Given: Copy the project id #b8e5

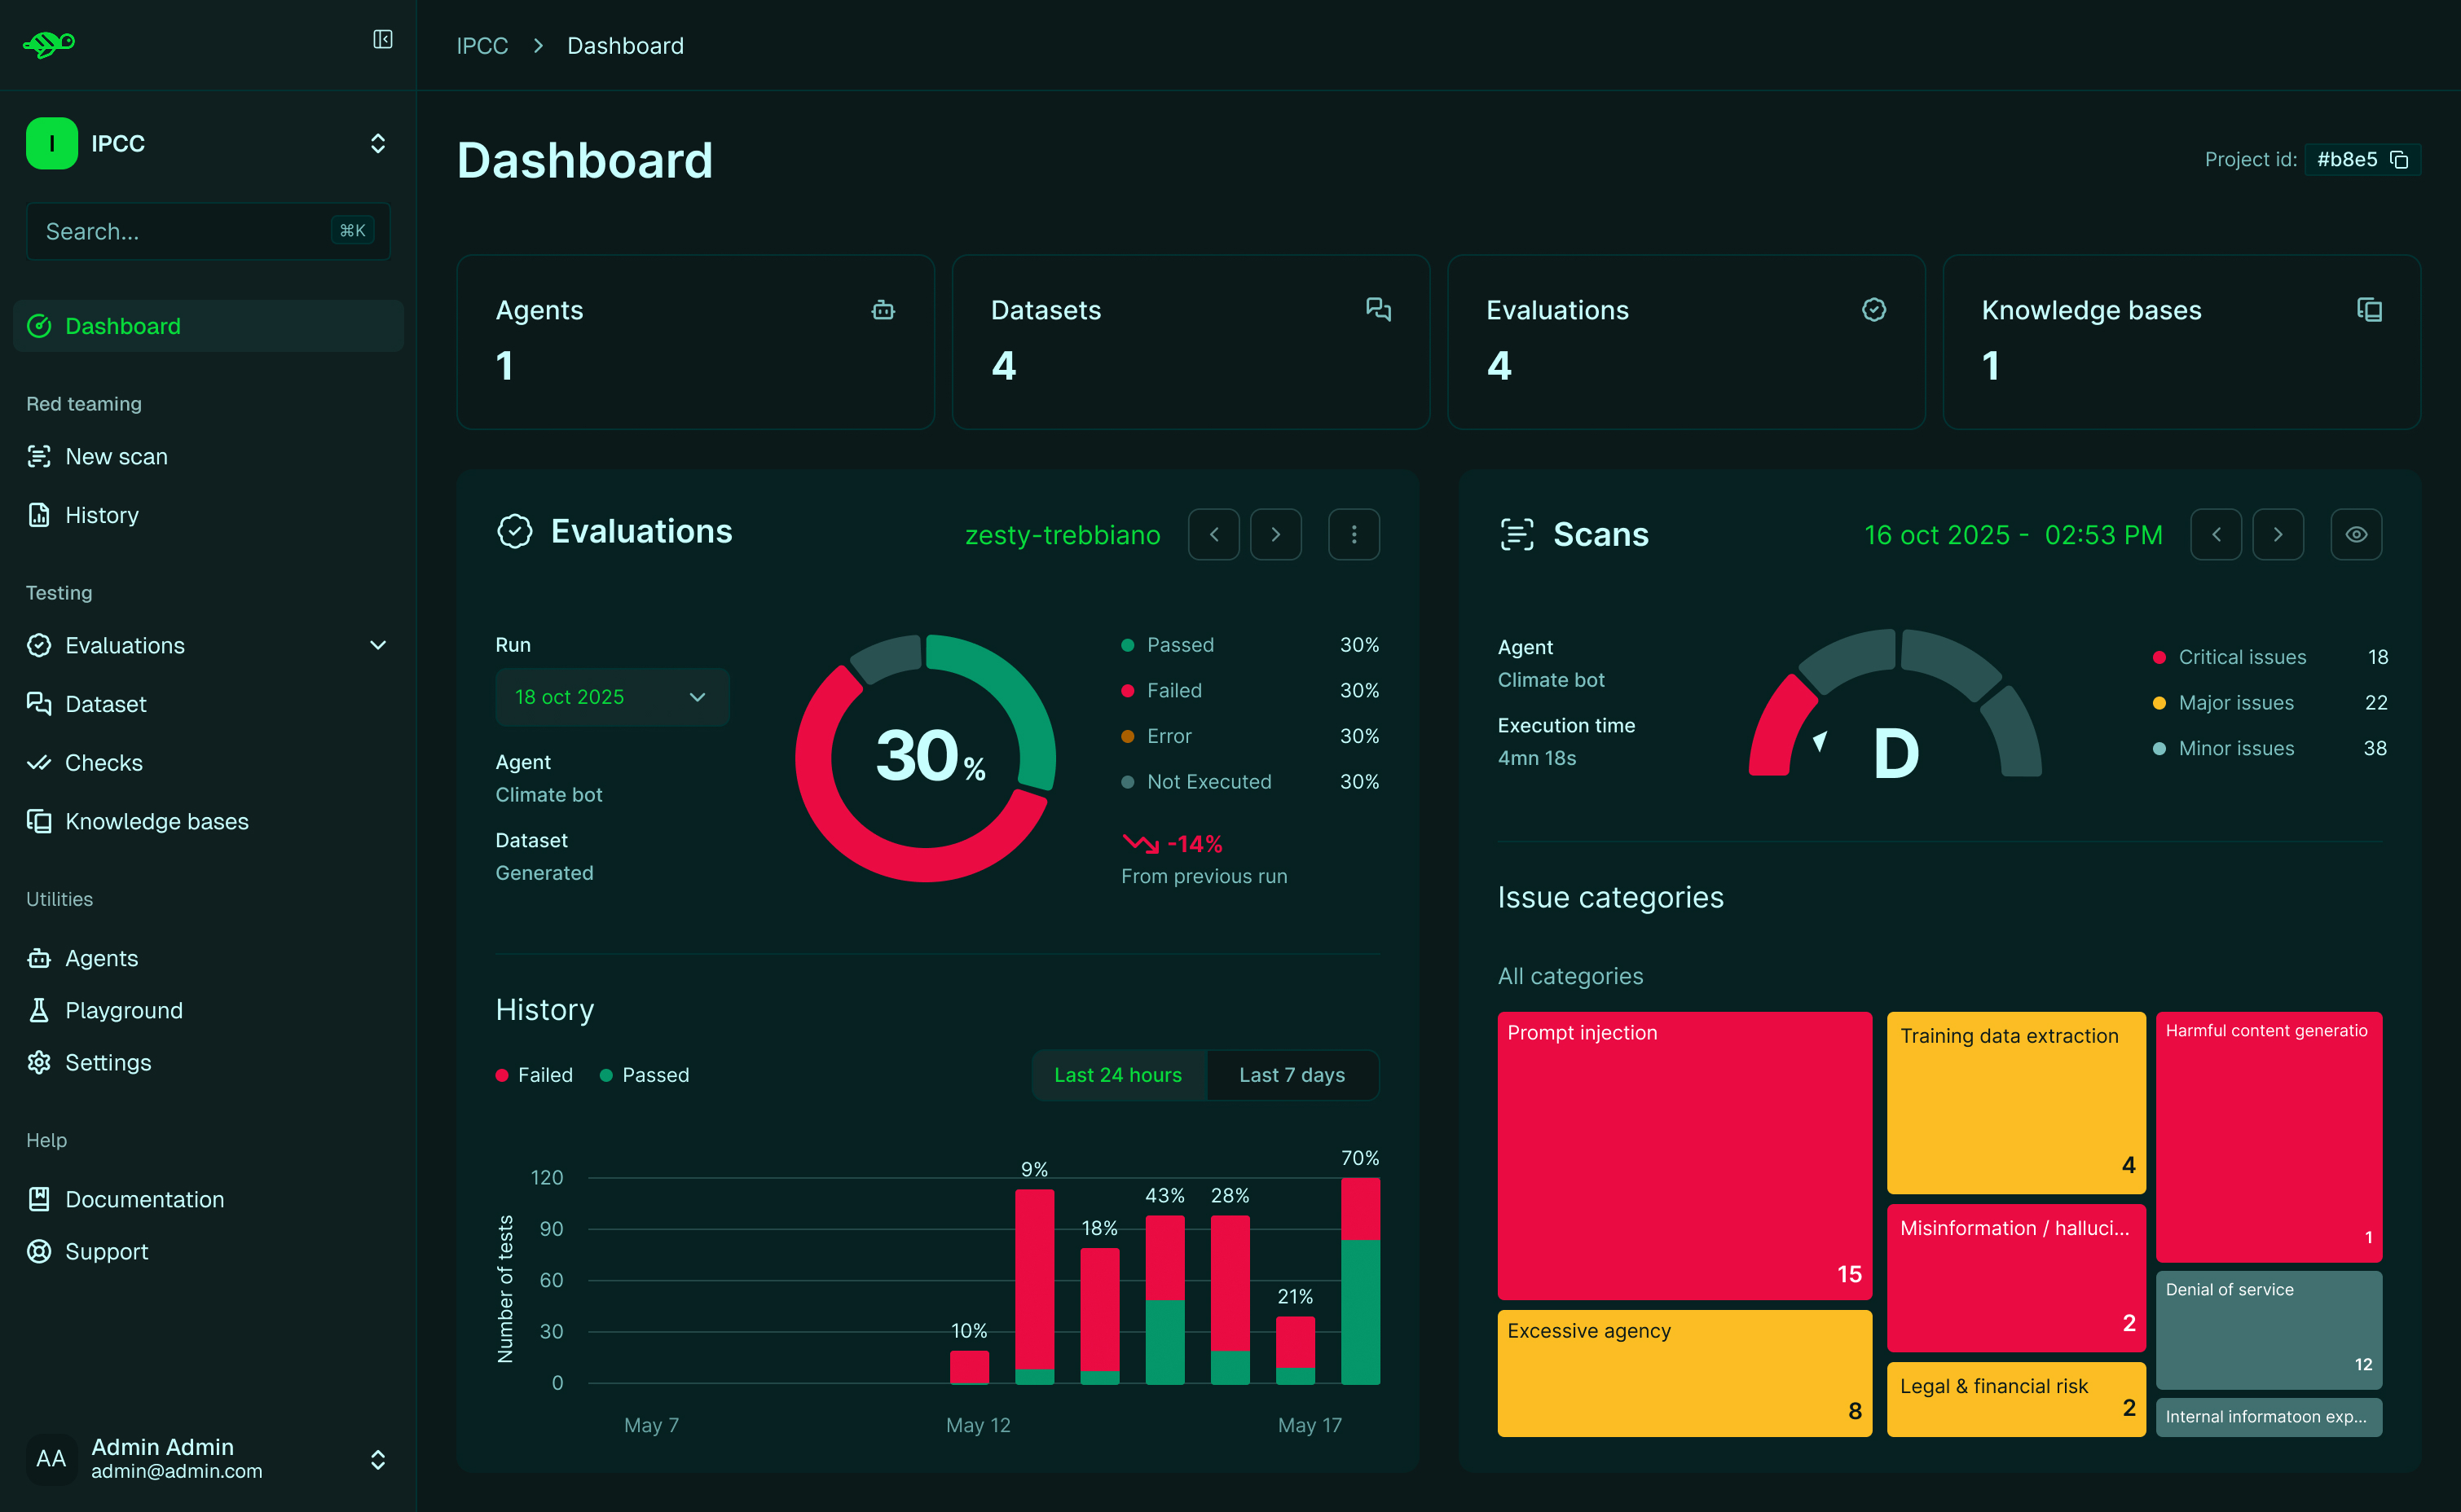Looking at the screenshot, I should click(2401, 158).
